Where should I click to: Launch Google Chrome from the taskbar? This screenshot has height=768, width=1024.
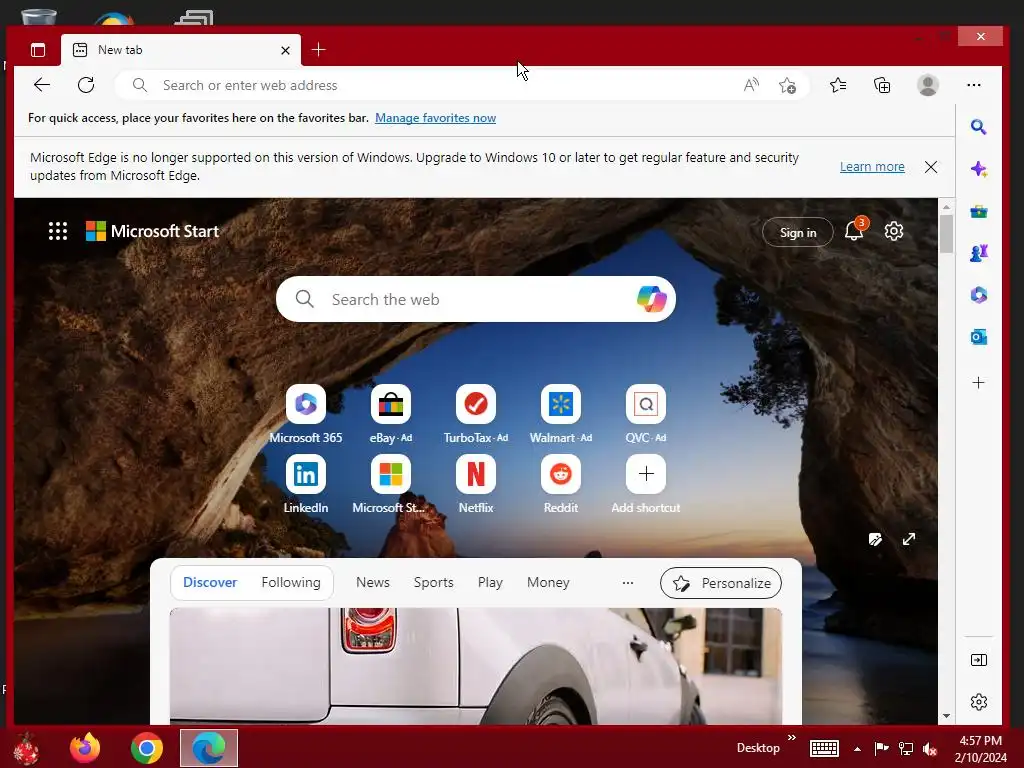pyautogui.click(x=147, y=748)
